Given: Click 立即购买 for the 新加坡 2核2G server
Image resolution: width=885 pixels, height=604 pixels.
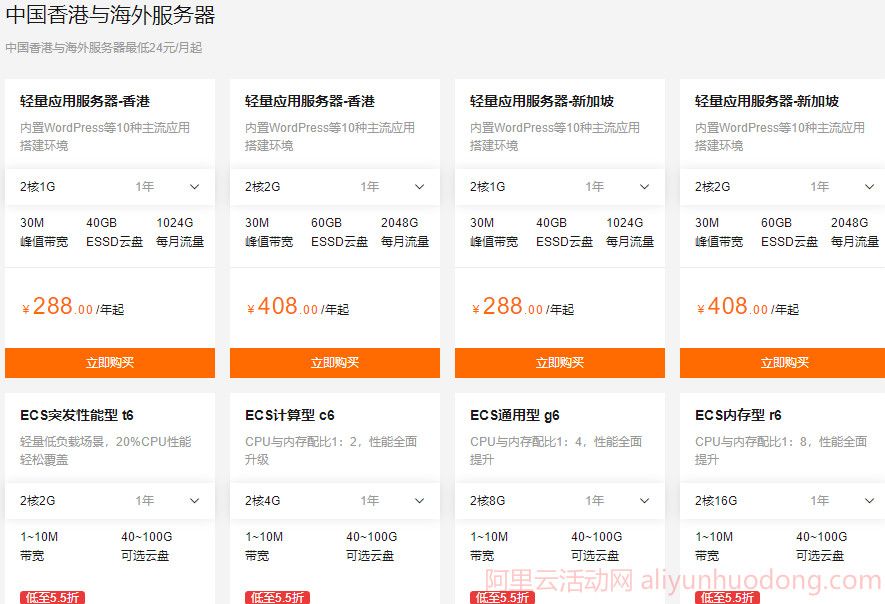Looking at the screenshot, I should [x=783, y=362].
